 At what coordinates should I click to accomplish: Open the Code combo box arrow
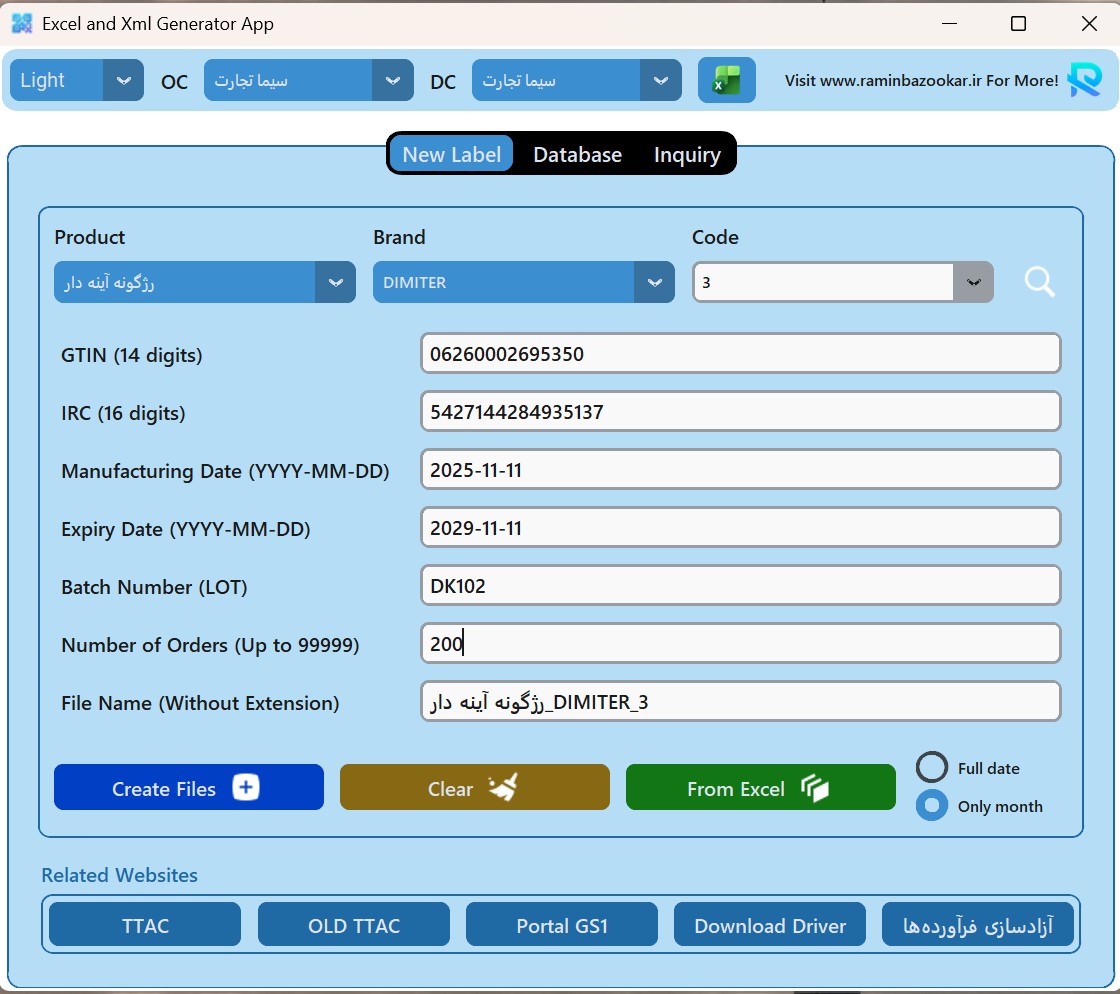(973, 283)
